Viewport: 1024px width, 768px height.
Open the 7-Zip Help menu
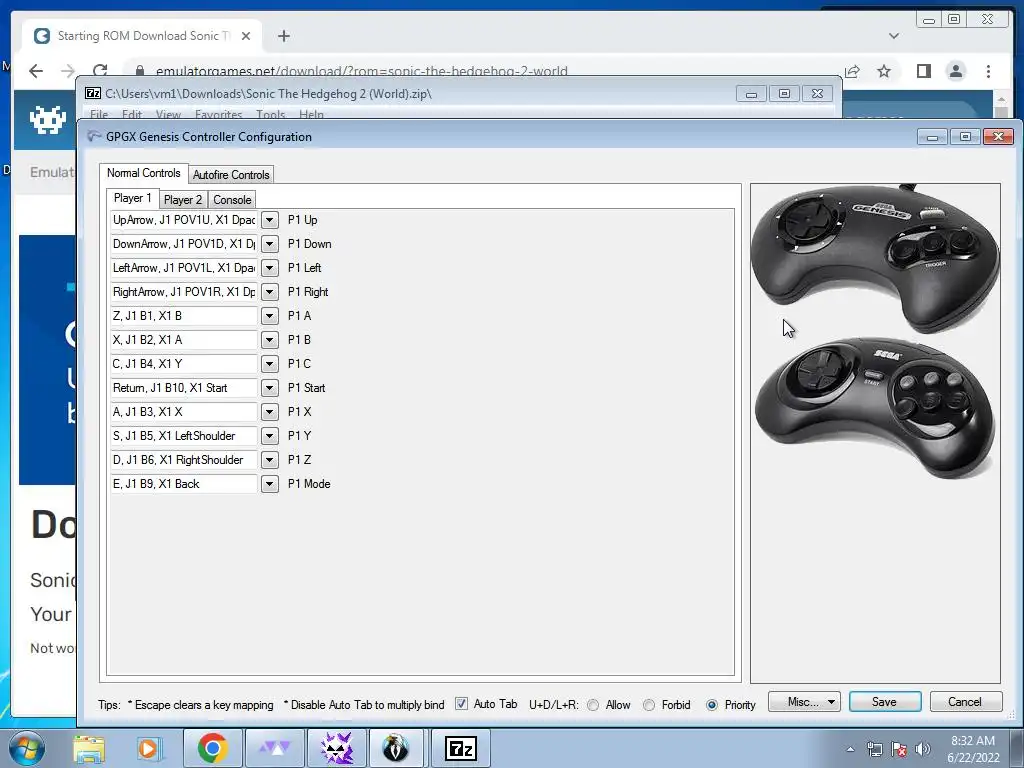(312, 114)
